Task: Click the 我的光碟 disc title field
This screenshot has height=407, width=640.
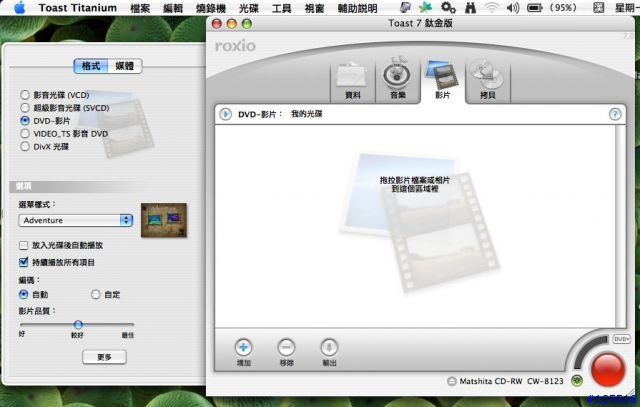Action: click(x=307, y=114)
